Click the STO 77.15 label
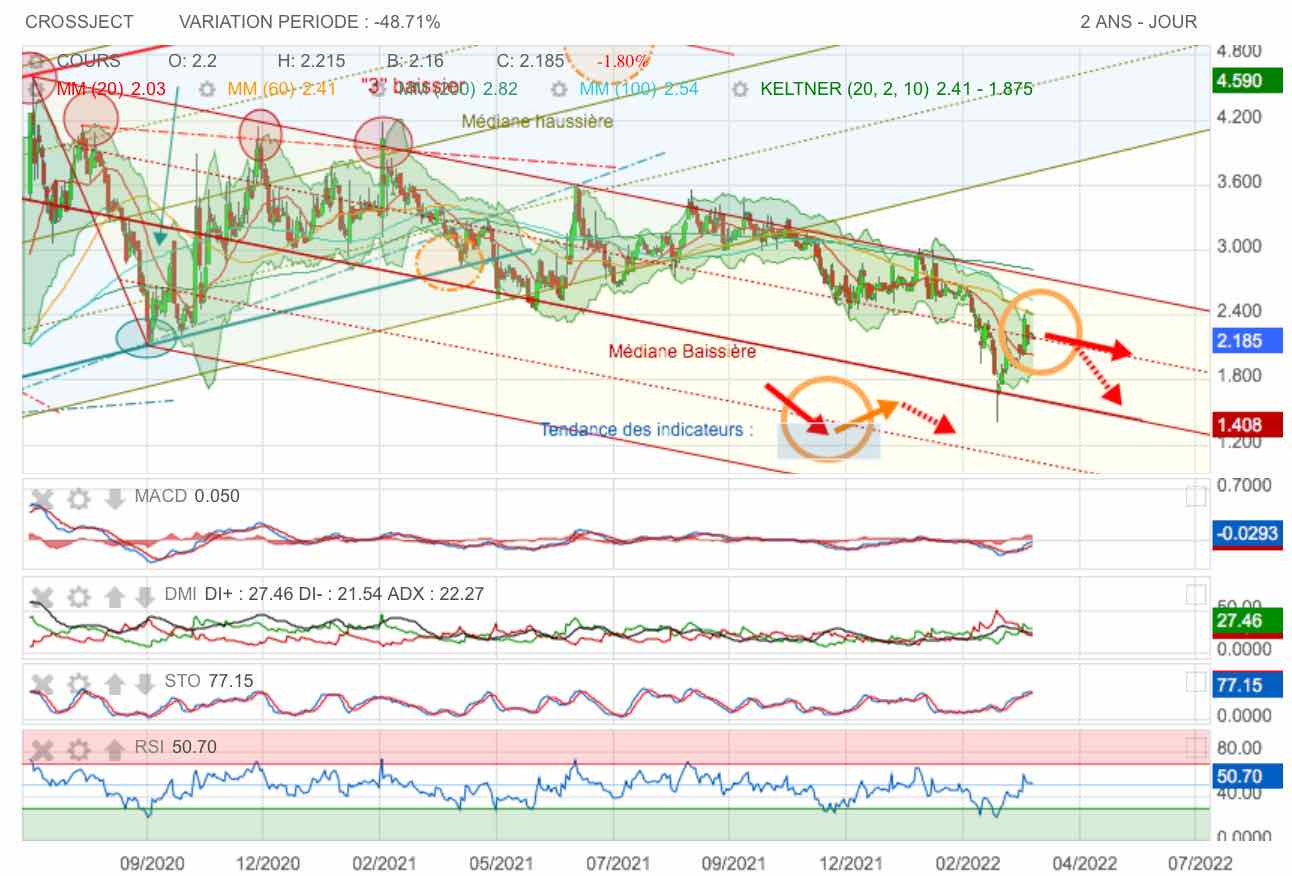 209,681
